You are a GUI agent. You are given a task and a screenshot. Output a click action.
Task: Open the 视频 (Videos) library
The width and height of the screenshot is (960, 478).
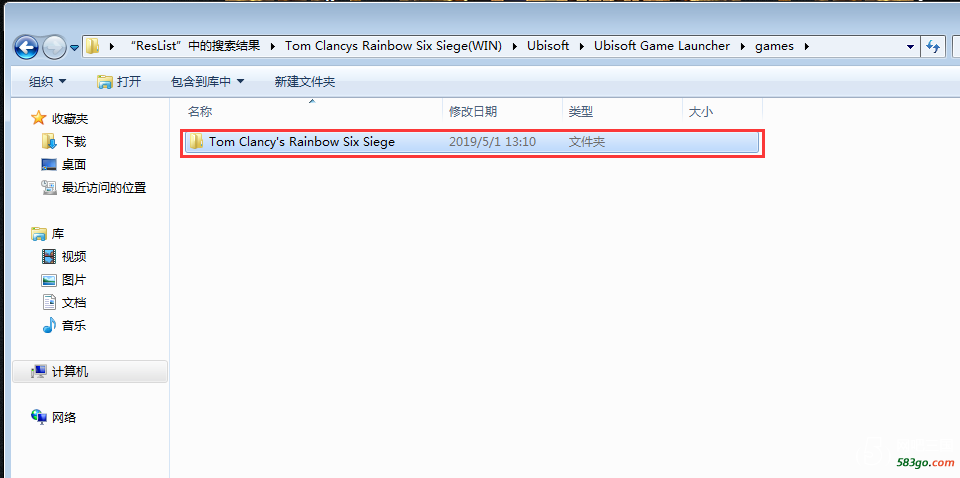click(x=73, y=256)
